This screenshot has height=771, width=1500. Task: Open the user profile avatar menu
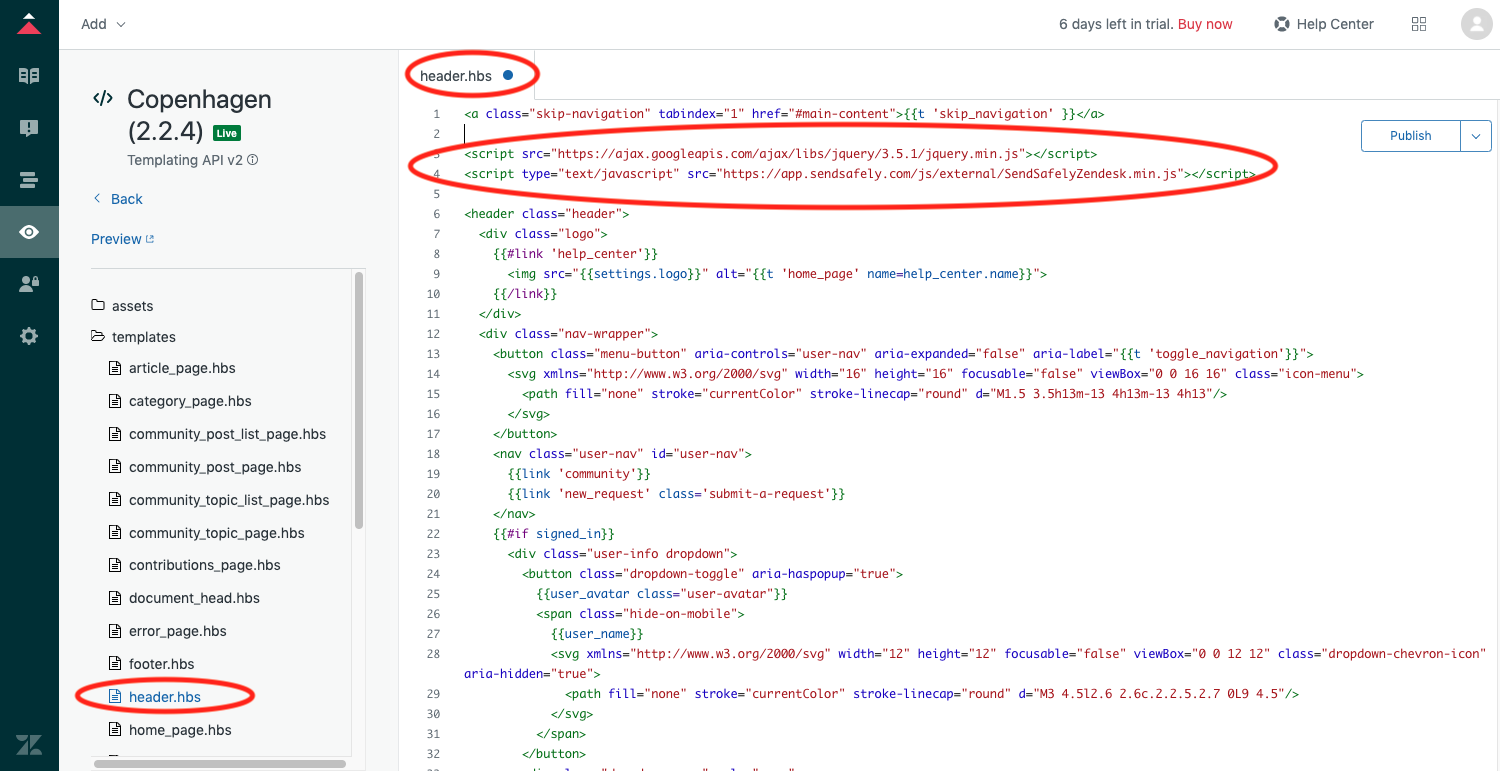click(x=1477, y=23)
